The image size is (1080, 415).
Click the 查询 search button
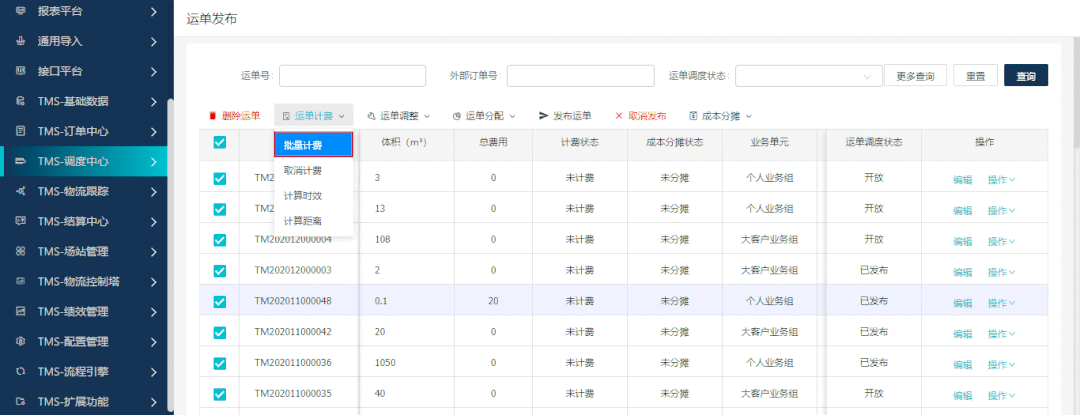tap(1026, 76)
